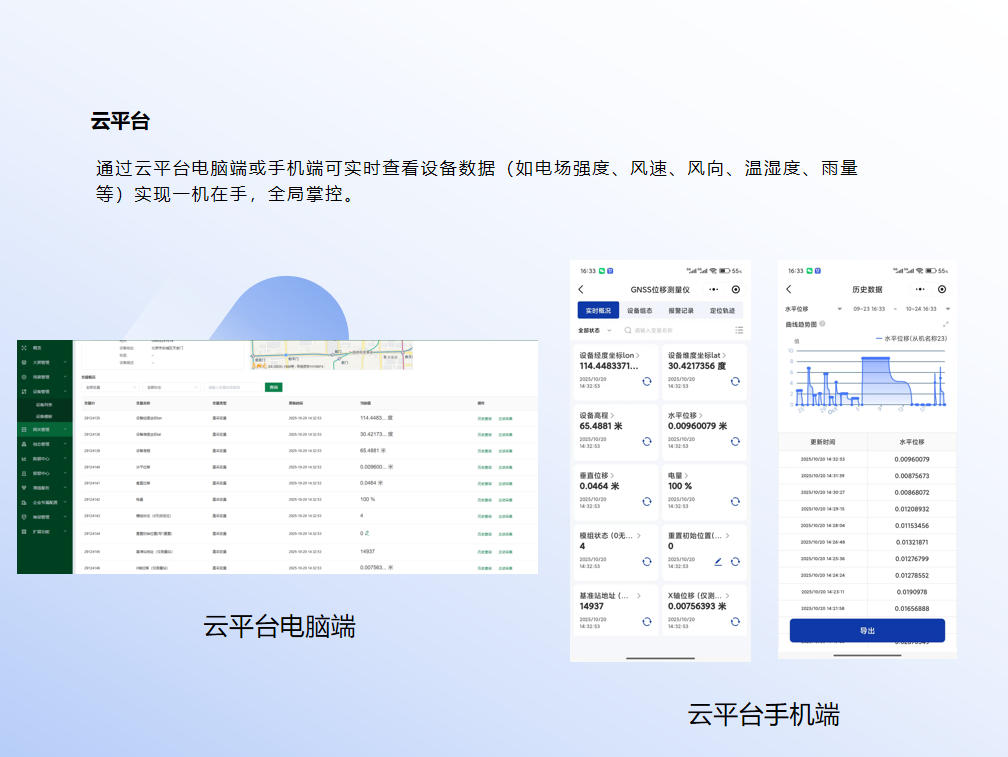Open the three-dot menu on 历史数据 screen
1008x757 pixels.
point(921,289)
